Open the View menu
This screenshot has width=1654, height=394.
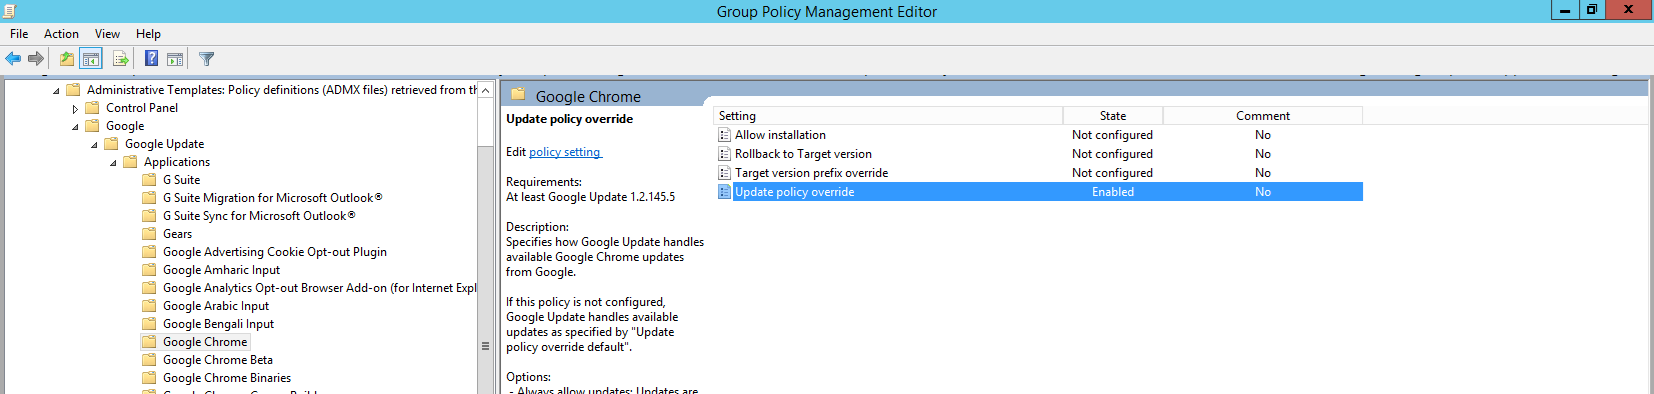107,34
